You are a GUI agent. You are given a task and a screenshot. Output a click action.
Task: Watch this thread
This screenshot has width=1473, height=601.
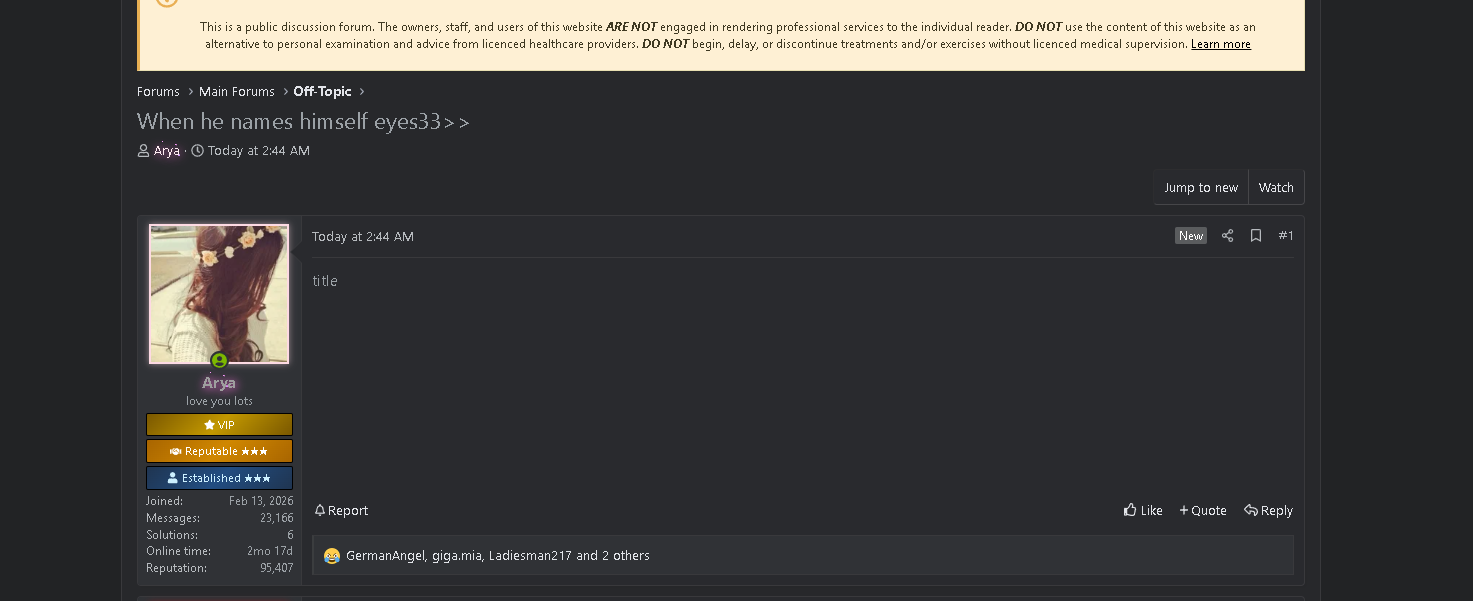pos(1276,188)
